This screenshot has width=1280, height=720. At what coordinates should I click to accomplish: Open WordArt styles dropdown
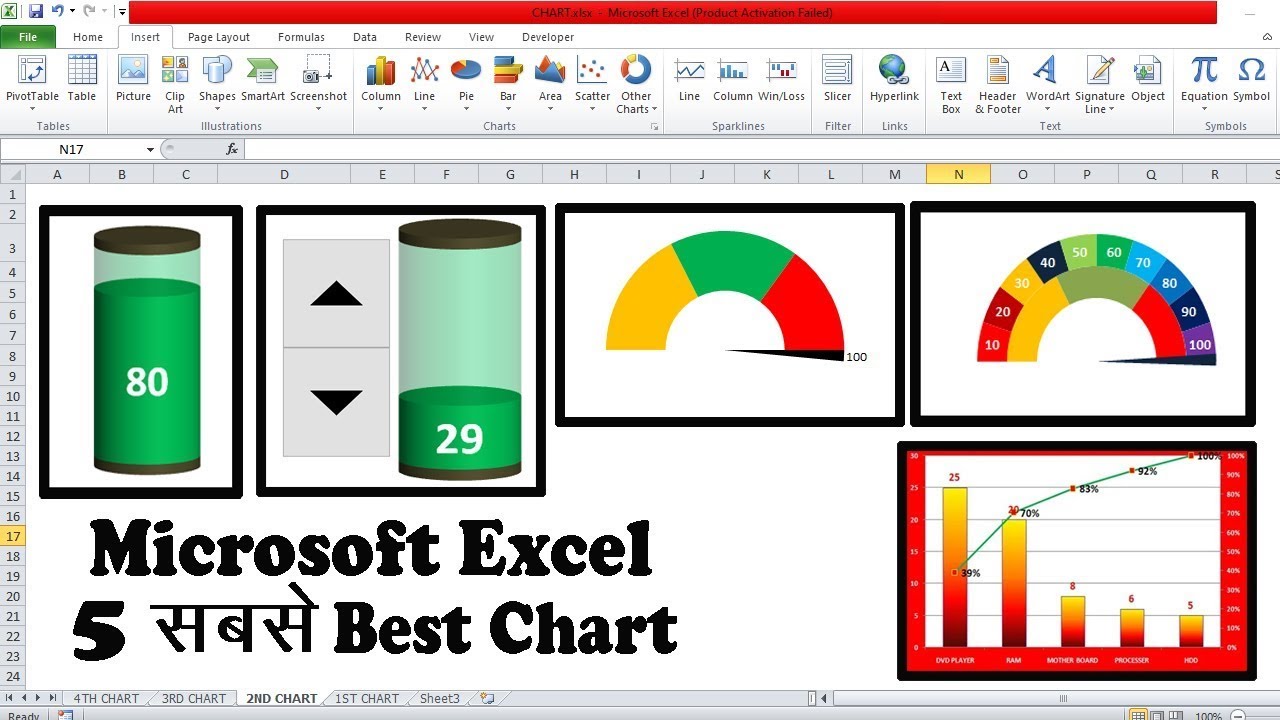(1048, 84)
